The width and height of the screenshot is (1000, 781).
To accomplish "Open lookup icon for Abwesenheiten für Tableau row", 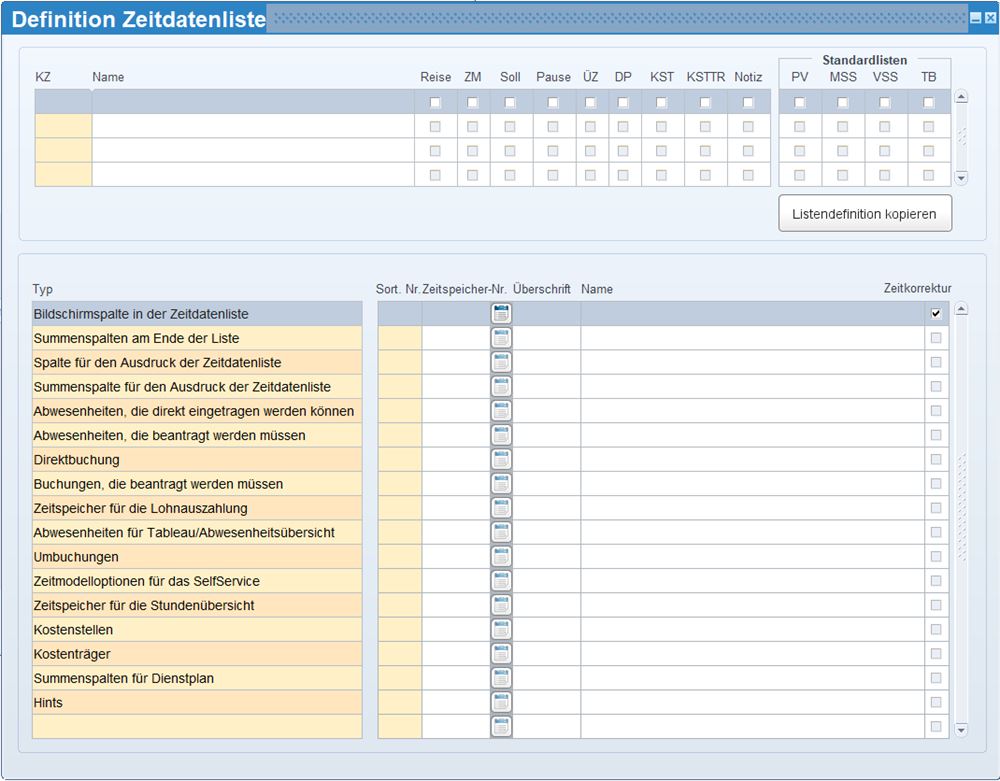I will click(501, 532).
